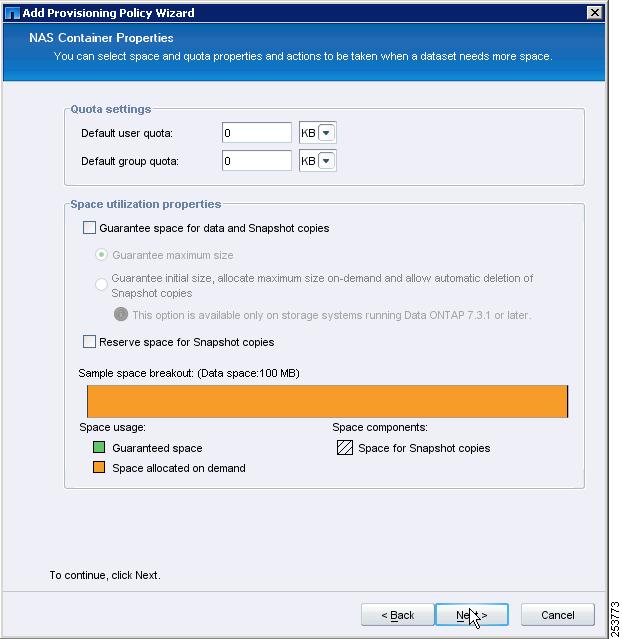Click the Default user quota input field

257,133
